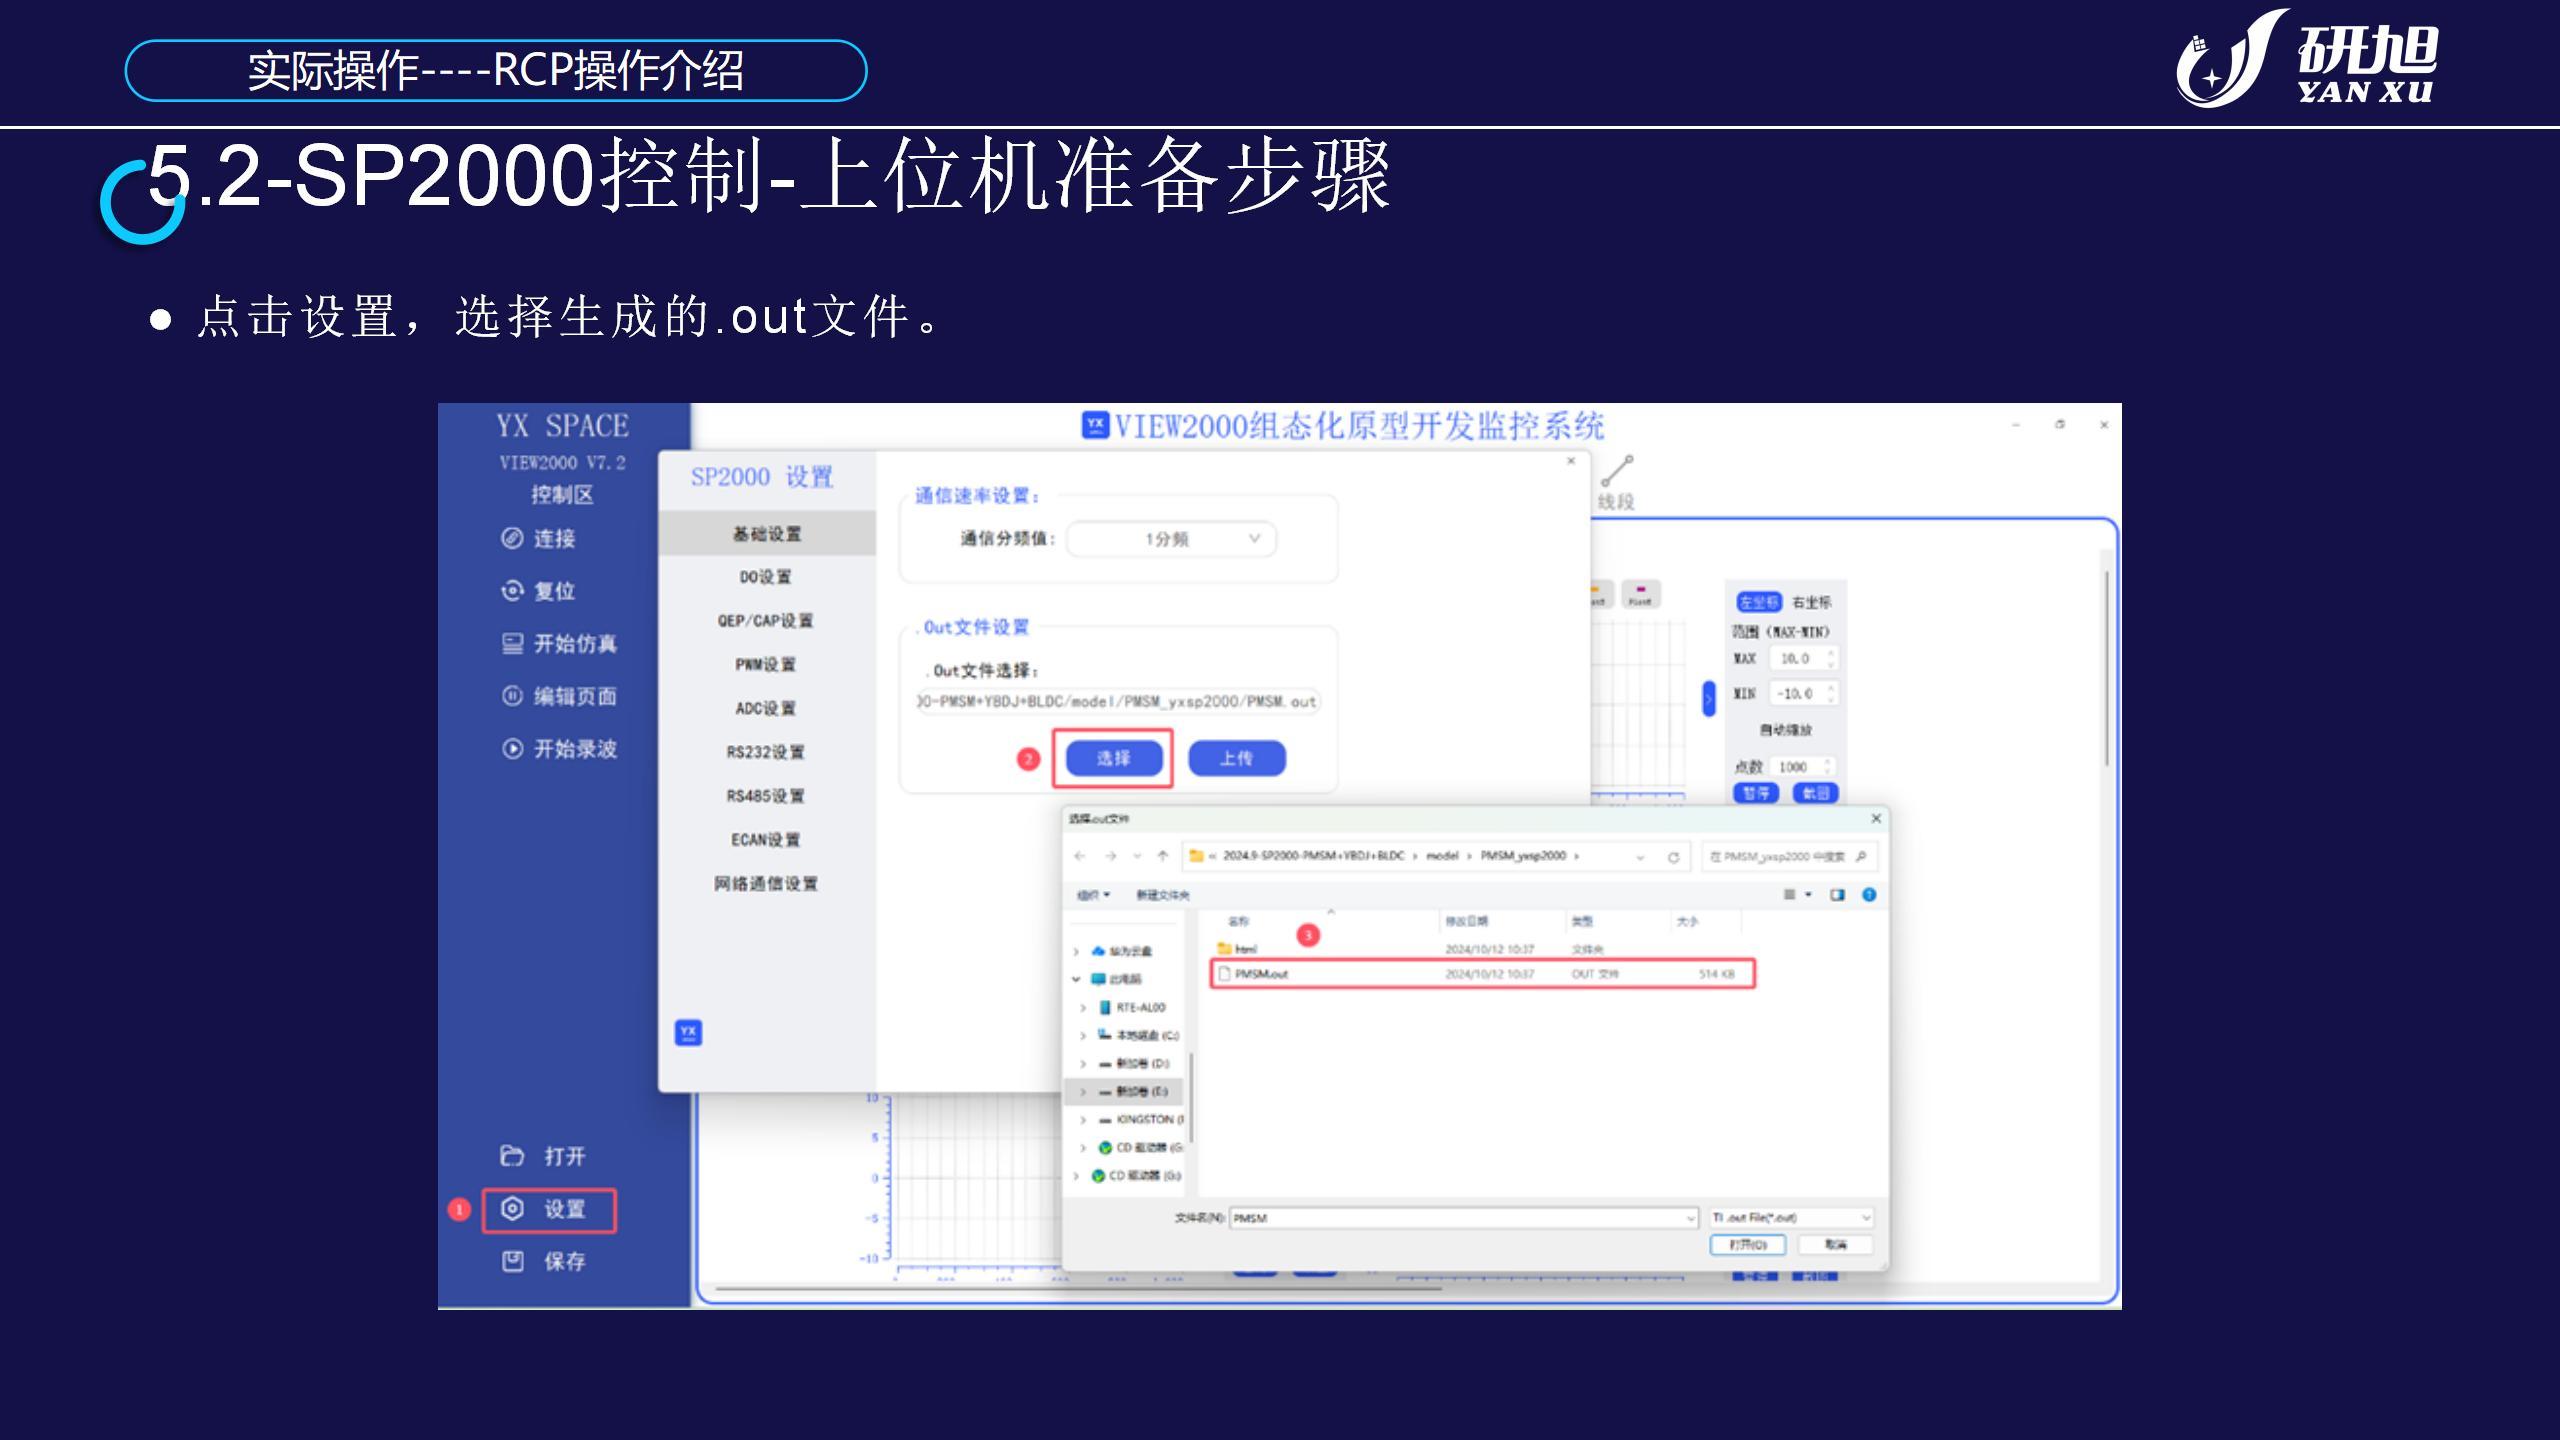The width and height of the screenshot is (2560, 1440).
Task: Click 新建文件夹 (New folder)
Action: tap(1163, 895)
